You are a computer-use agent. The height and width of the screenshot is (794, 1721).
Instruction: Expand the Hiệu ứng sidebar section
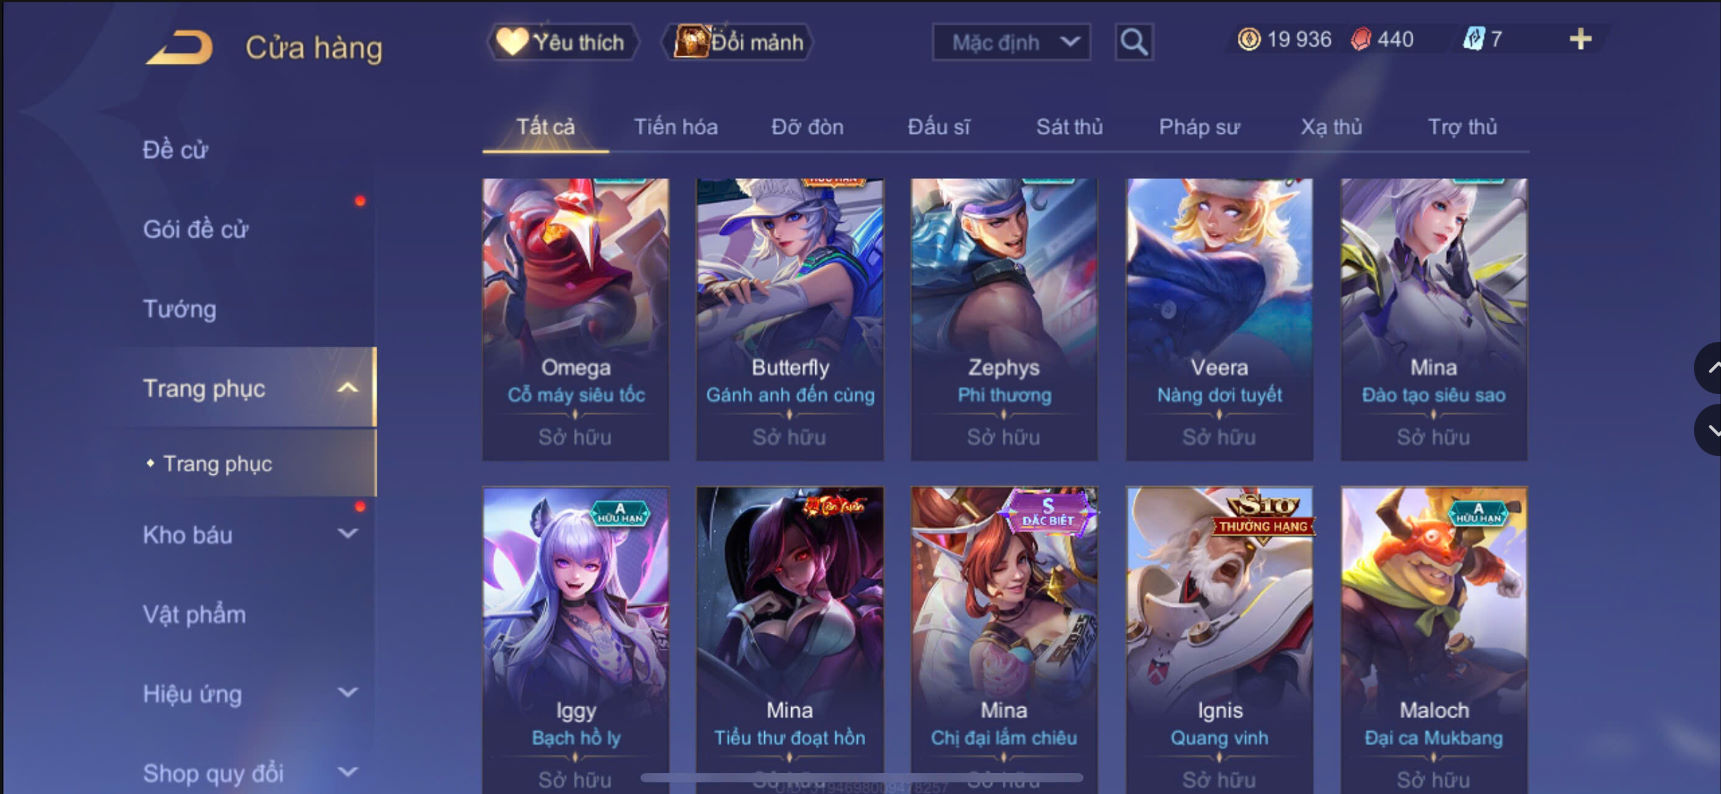347,692
